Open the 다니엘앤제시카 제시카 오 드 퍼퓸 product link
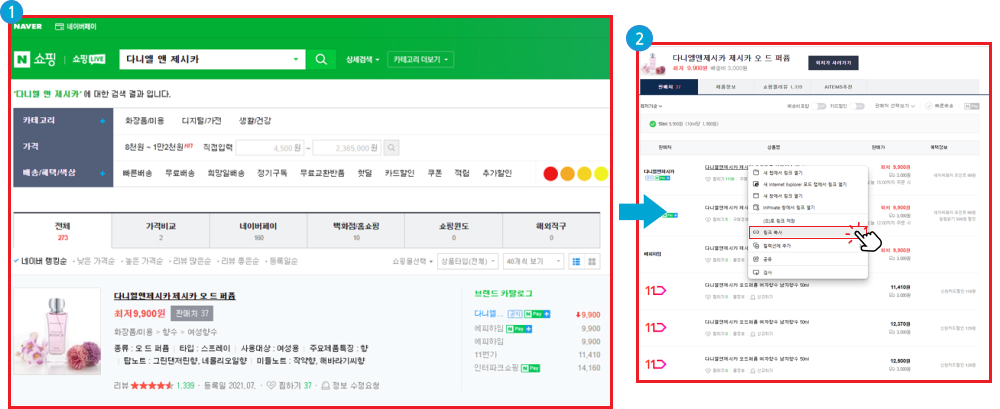The width and height of the screenshot is (1000, 409). 175,296
